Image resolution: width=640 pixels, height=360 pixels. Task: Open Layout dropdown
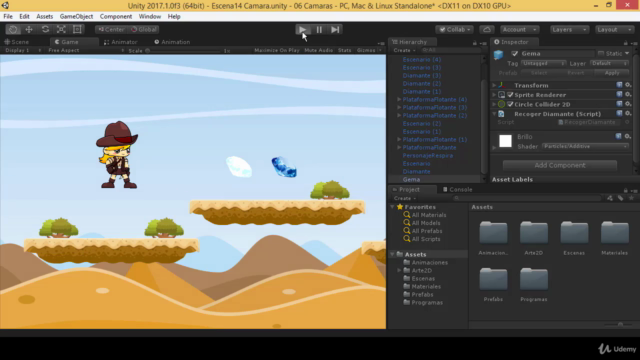[614, 29]
